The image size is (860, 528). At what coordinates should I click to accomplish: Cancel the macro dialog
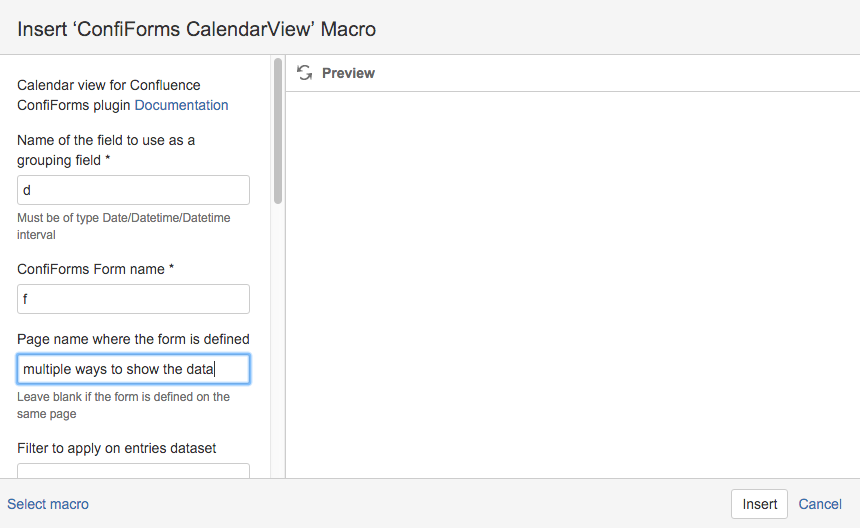819,504
